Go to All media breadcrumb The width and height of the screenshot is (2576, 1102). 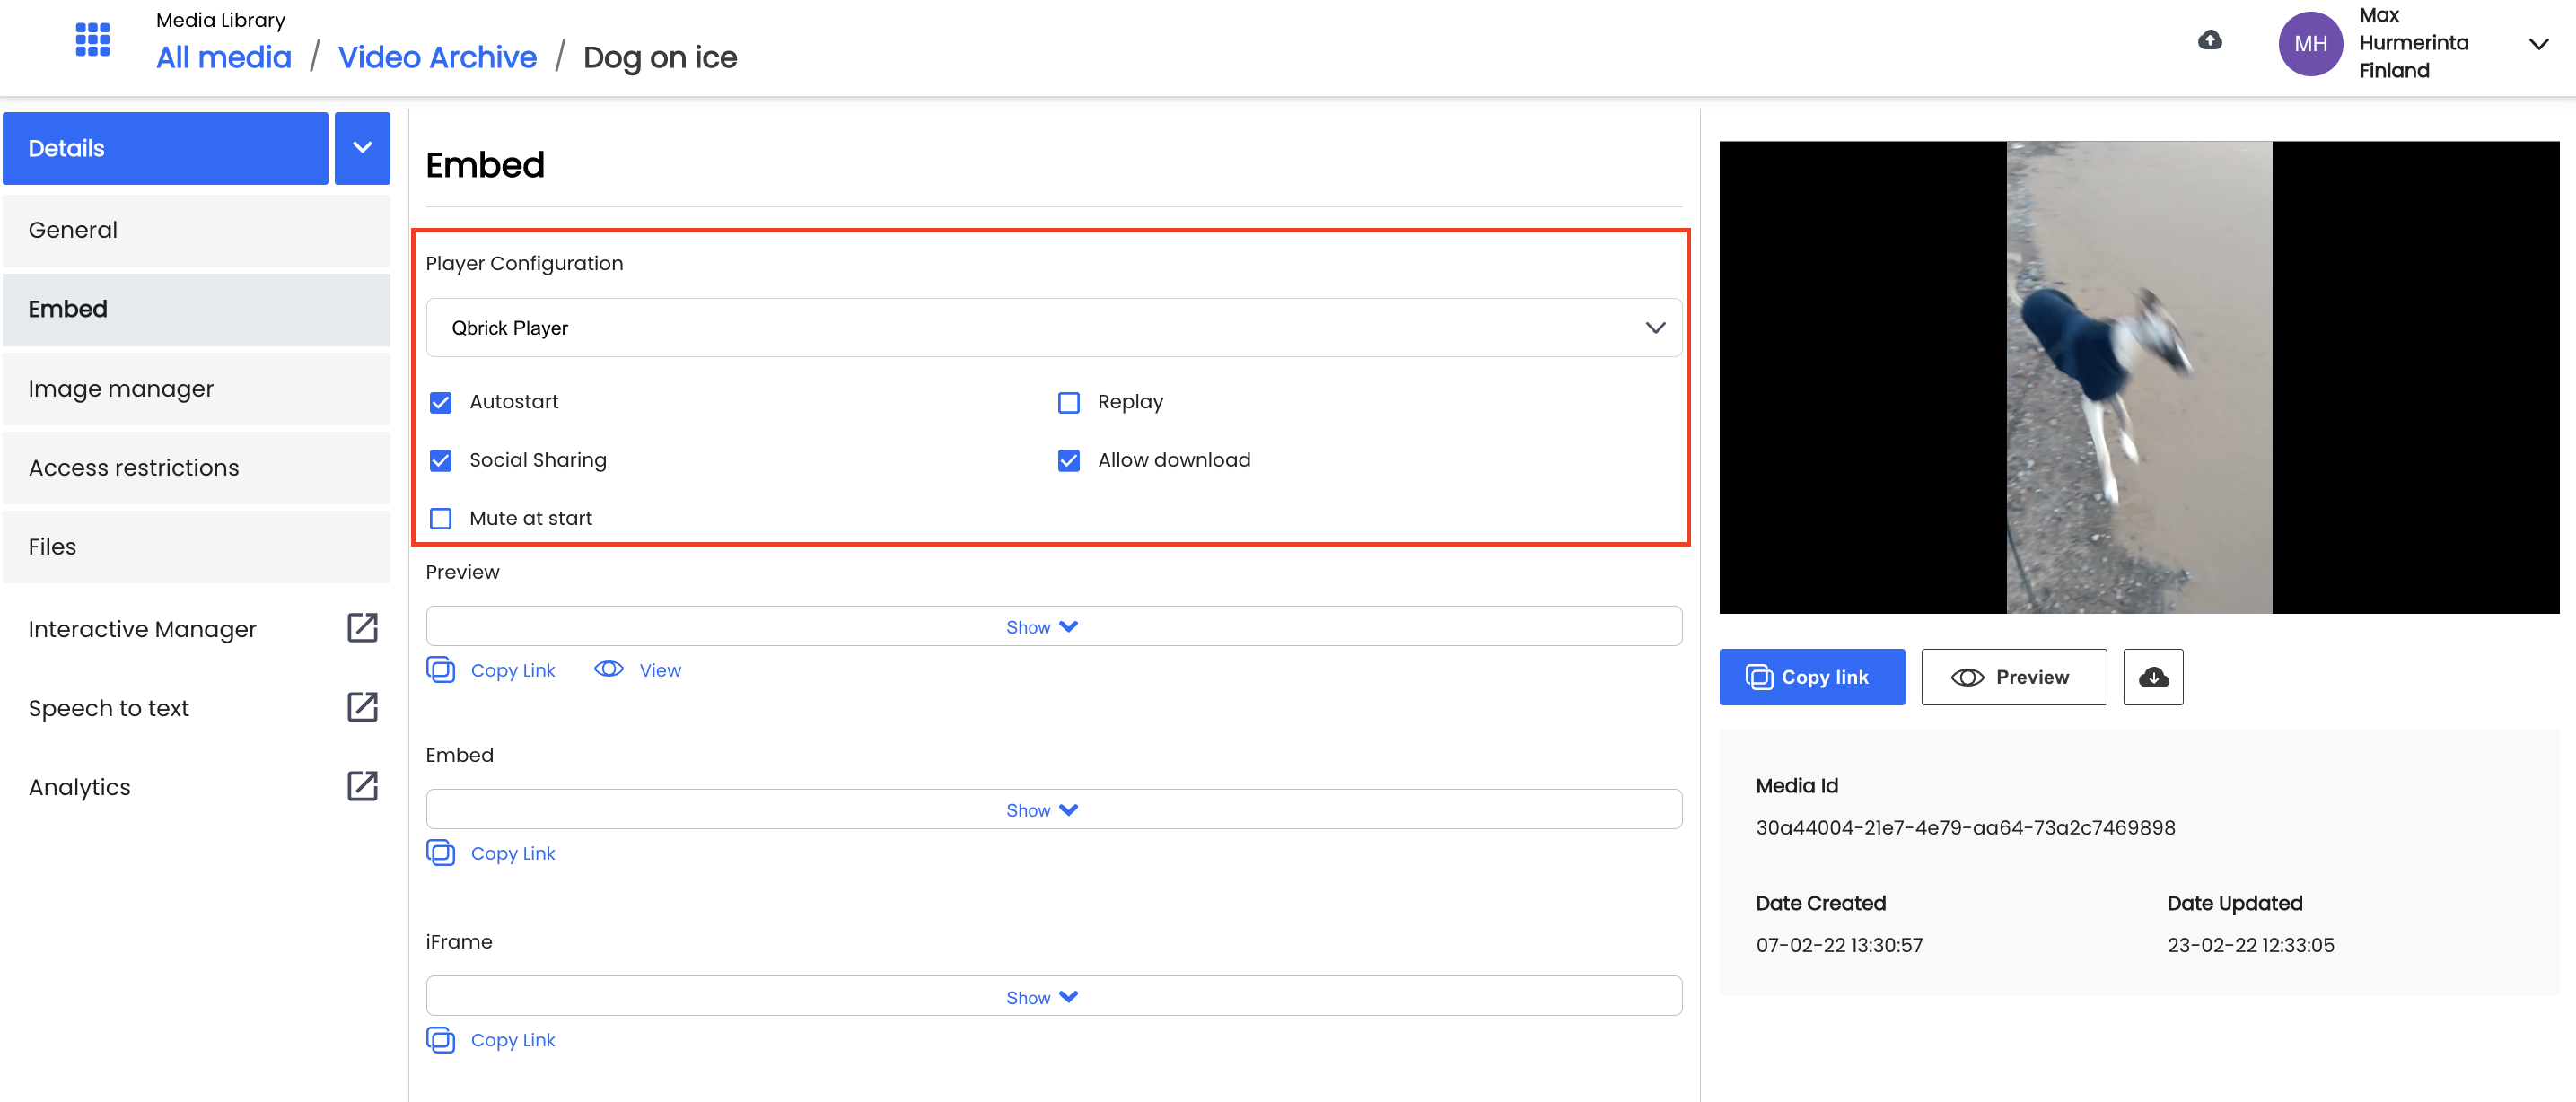point(224,57)
